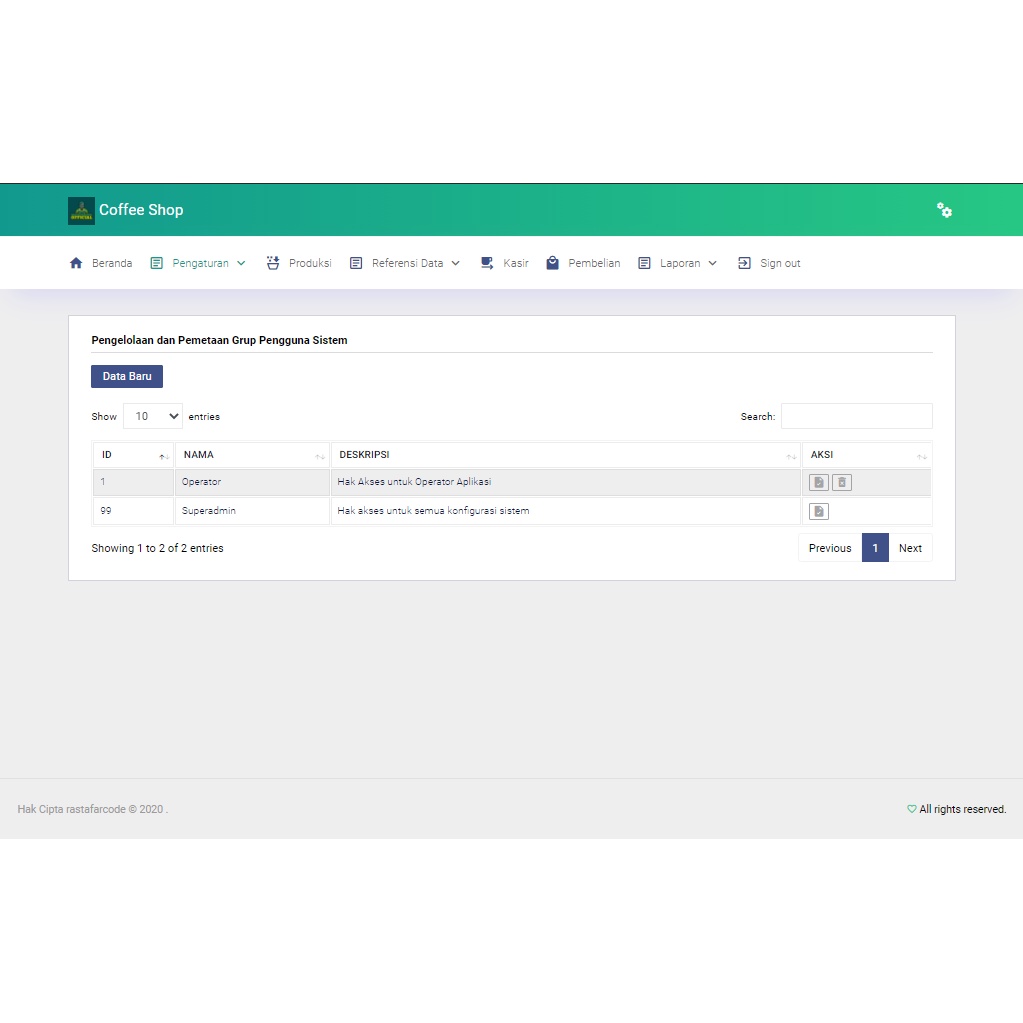This screenshot has height=1023, width=1023.
Task: Expand the Pengaturan menu chevron
Action: click(x=241, y=263)
